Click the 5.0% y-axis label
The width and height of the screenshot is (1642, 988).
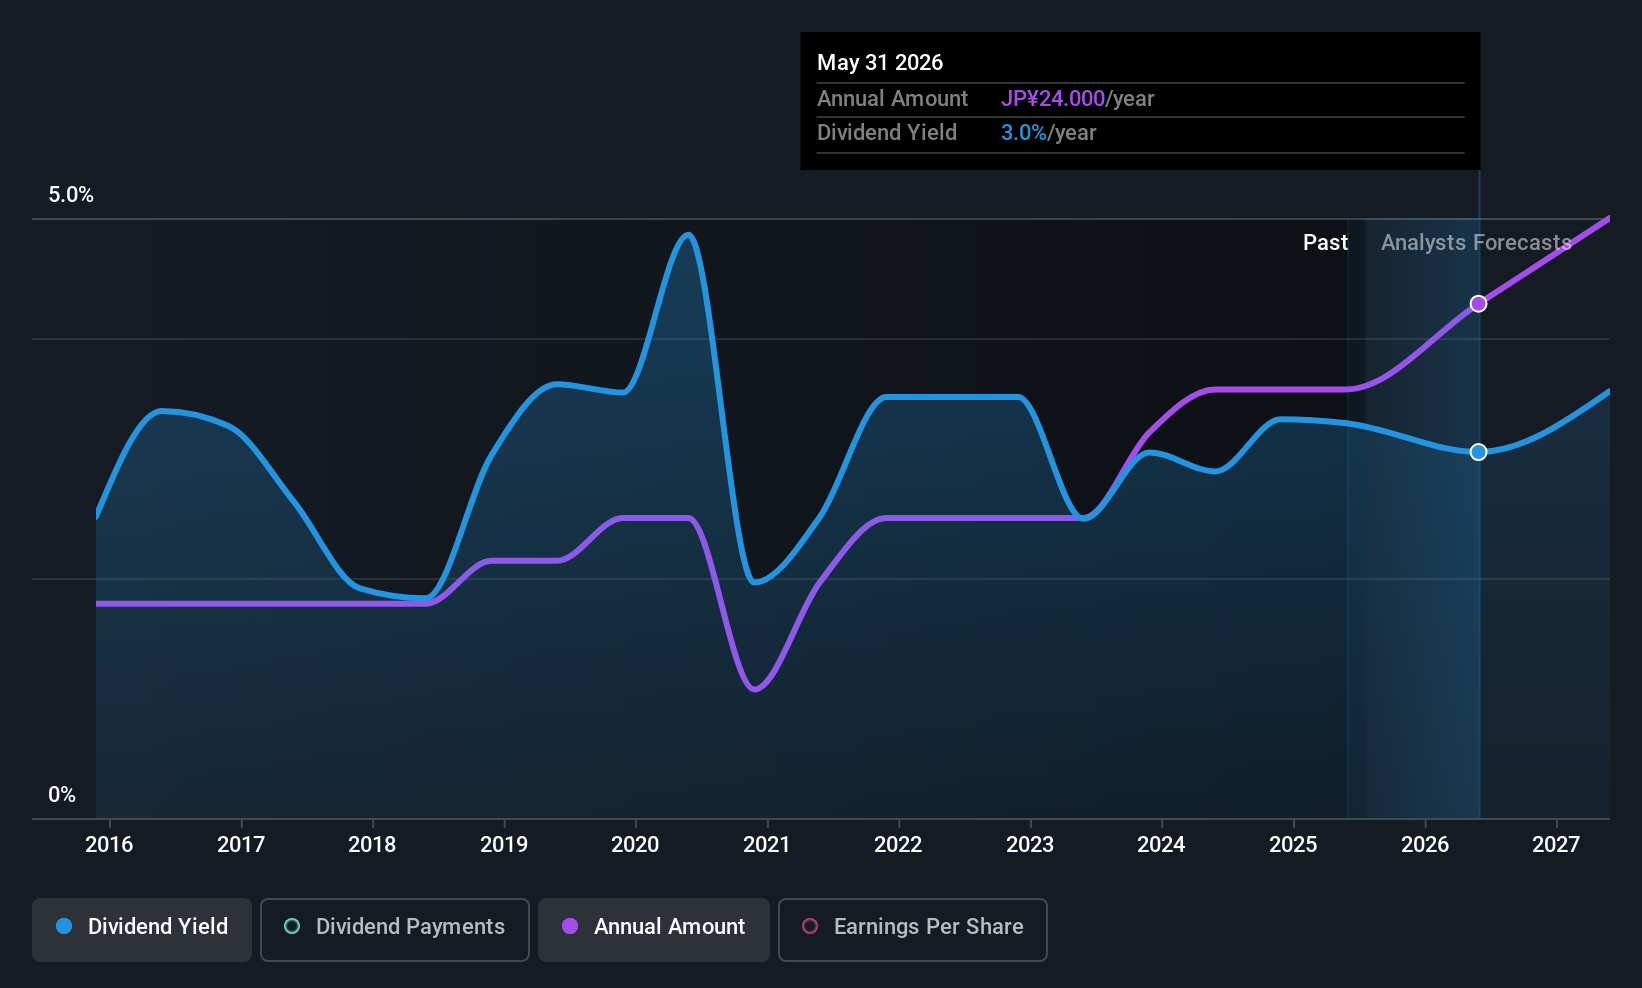[71, 195]
